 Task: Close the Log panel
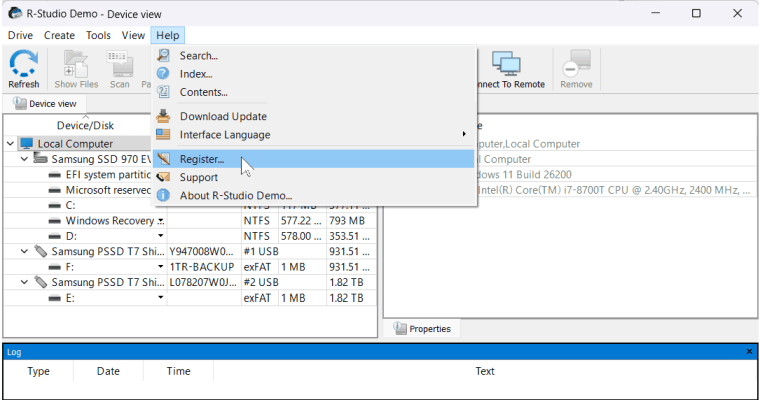(749, 351)
